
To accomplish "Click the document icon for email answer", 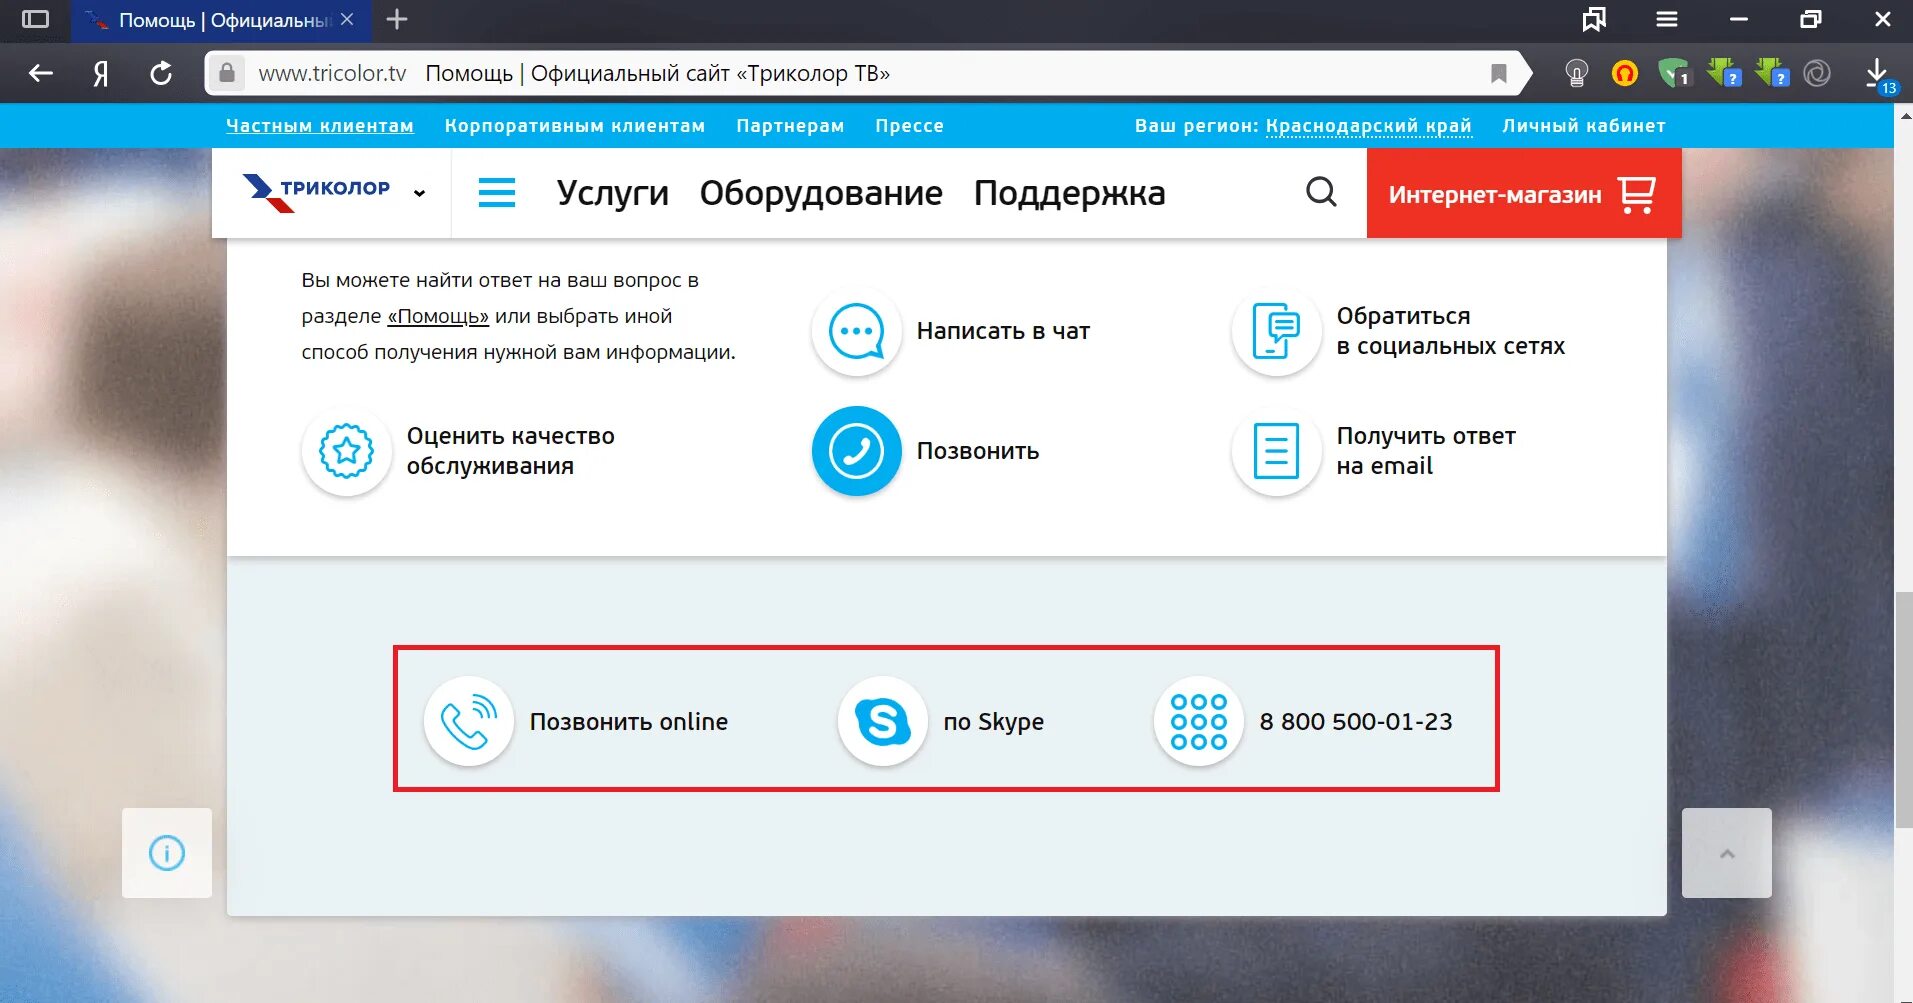I will (x=1277, y=451).
